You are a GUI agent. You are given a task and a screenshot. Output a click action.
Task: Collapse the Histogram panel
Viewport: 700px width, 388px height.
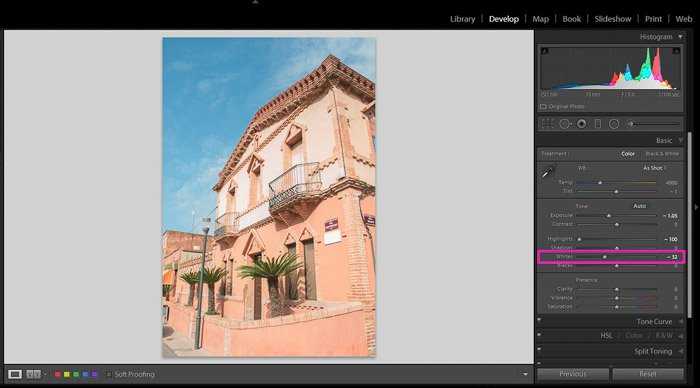click(x=680, y=37)
